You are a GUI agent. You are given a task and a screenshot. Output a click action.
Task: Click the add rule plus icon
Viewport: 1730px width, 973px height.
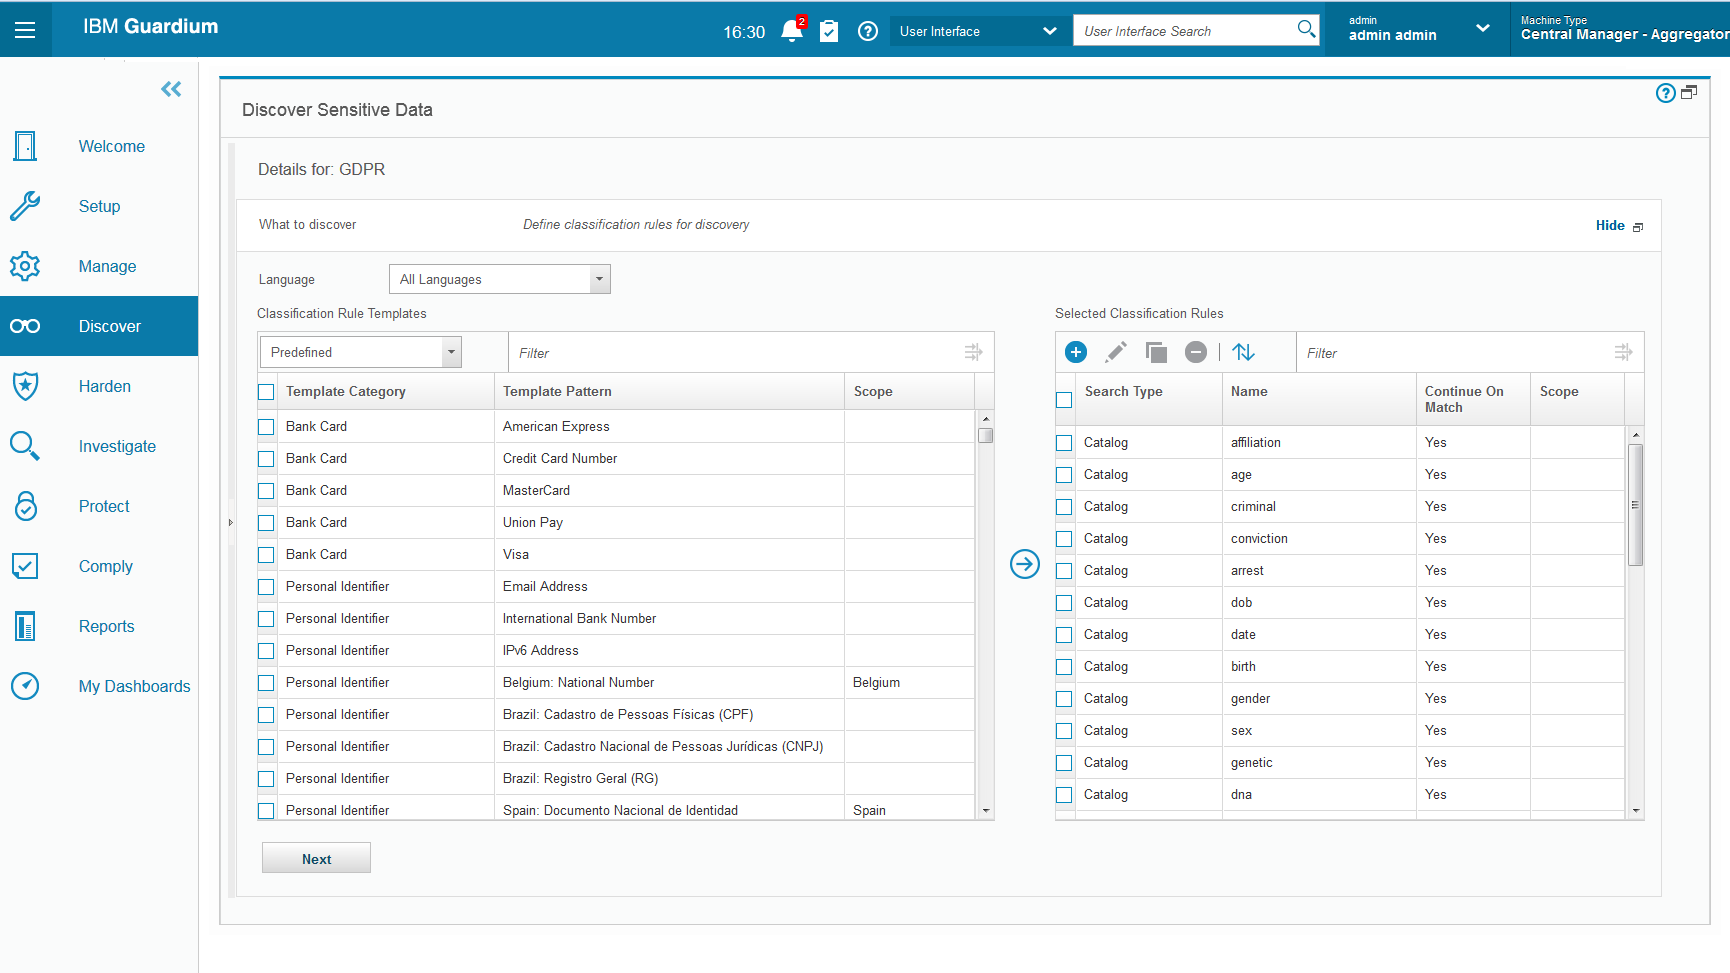point(1076,352)
